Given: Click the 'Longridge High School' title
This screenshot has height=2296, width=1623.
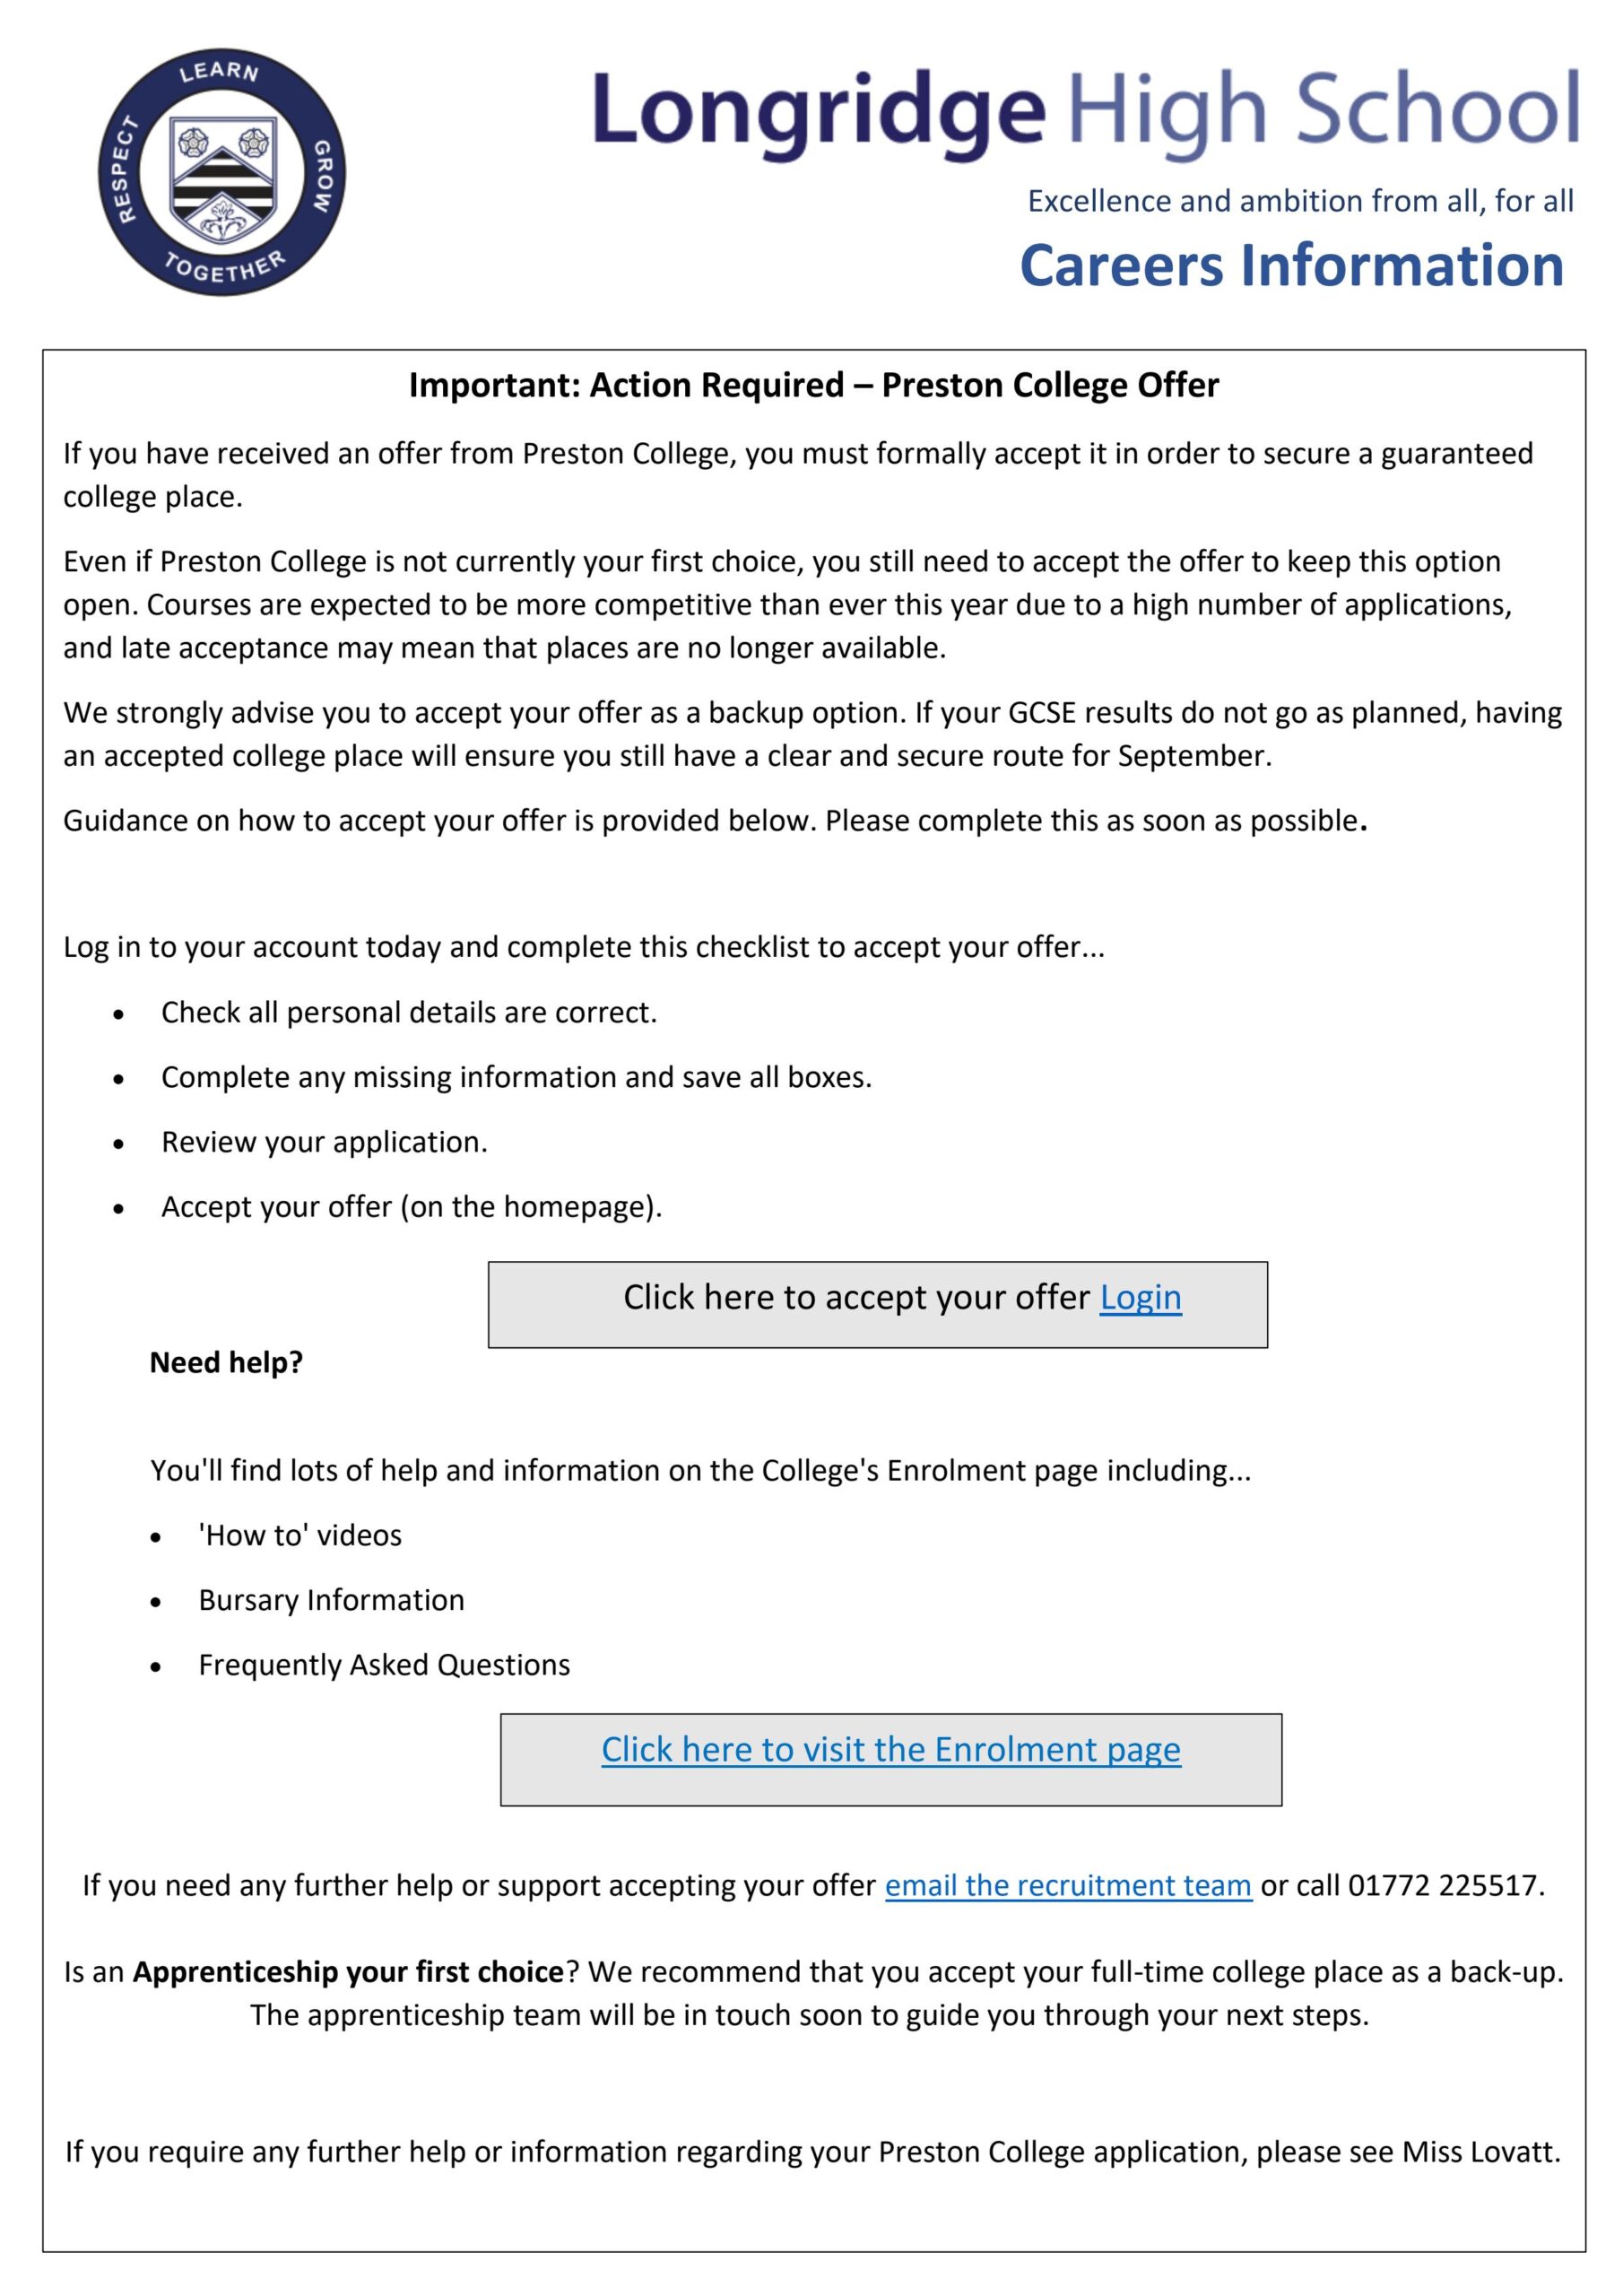Looking at the screenshot, I should pos(1085,110).
